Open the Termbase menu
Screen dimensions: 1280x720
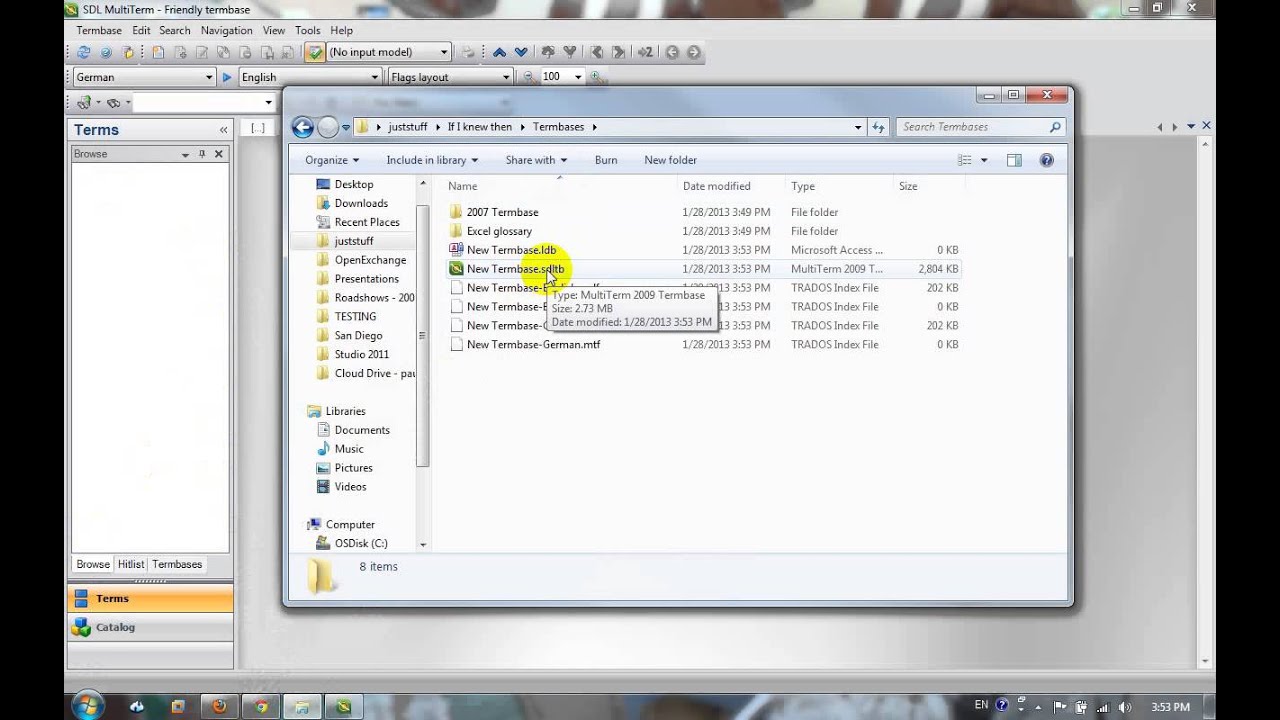click(99, 31)
